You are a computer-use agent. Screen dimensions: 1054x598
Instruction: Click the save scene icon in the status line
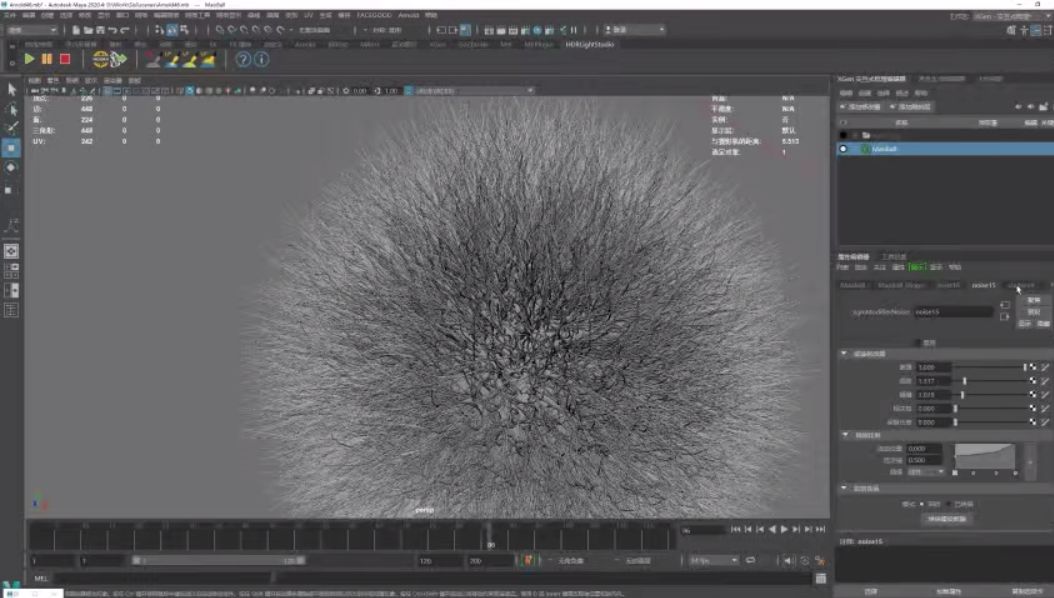[x=100, y=30]
